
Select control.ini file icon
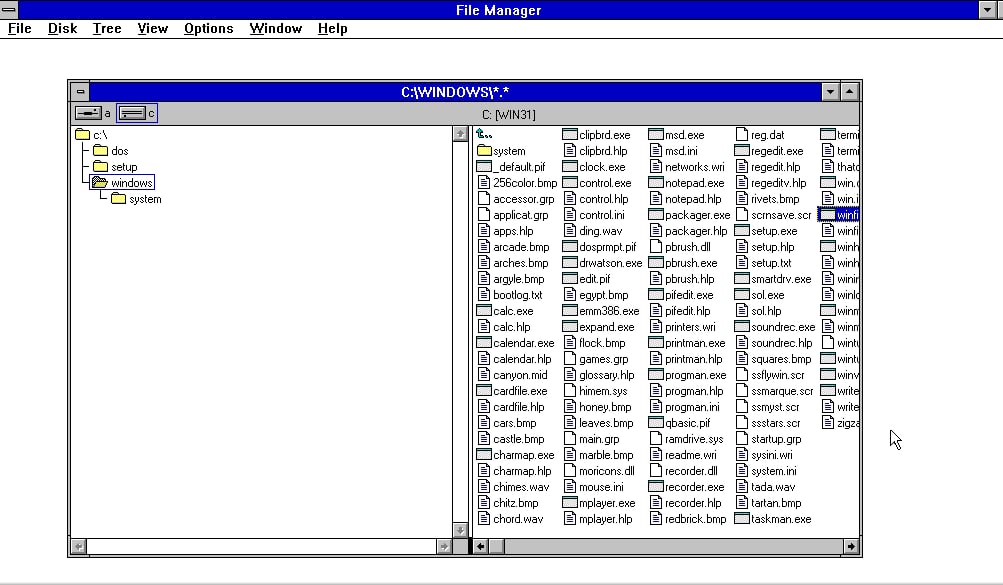point(569,215)
